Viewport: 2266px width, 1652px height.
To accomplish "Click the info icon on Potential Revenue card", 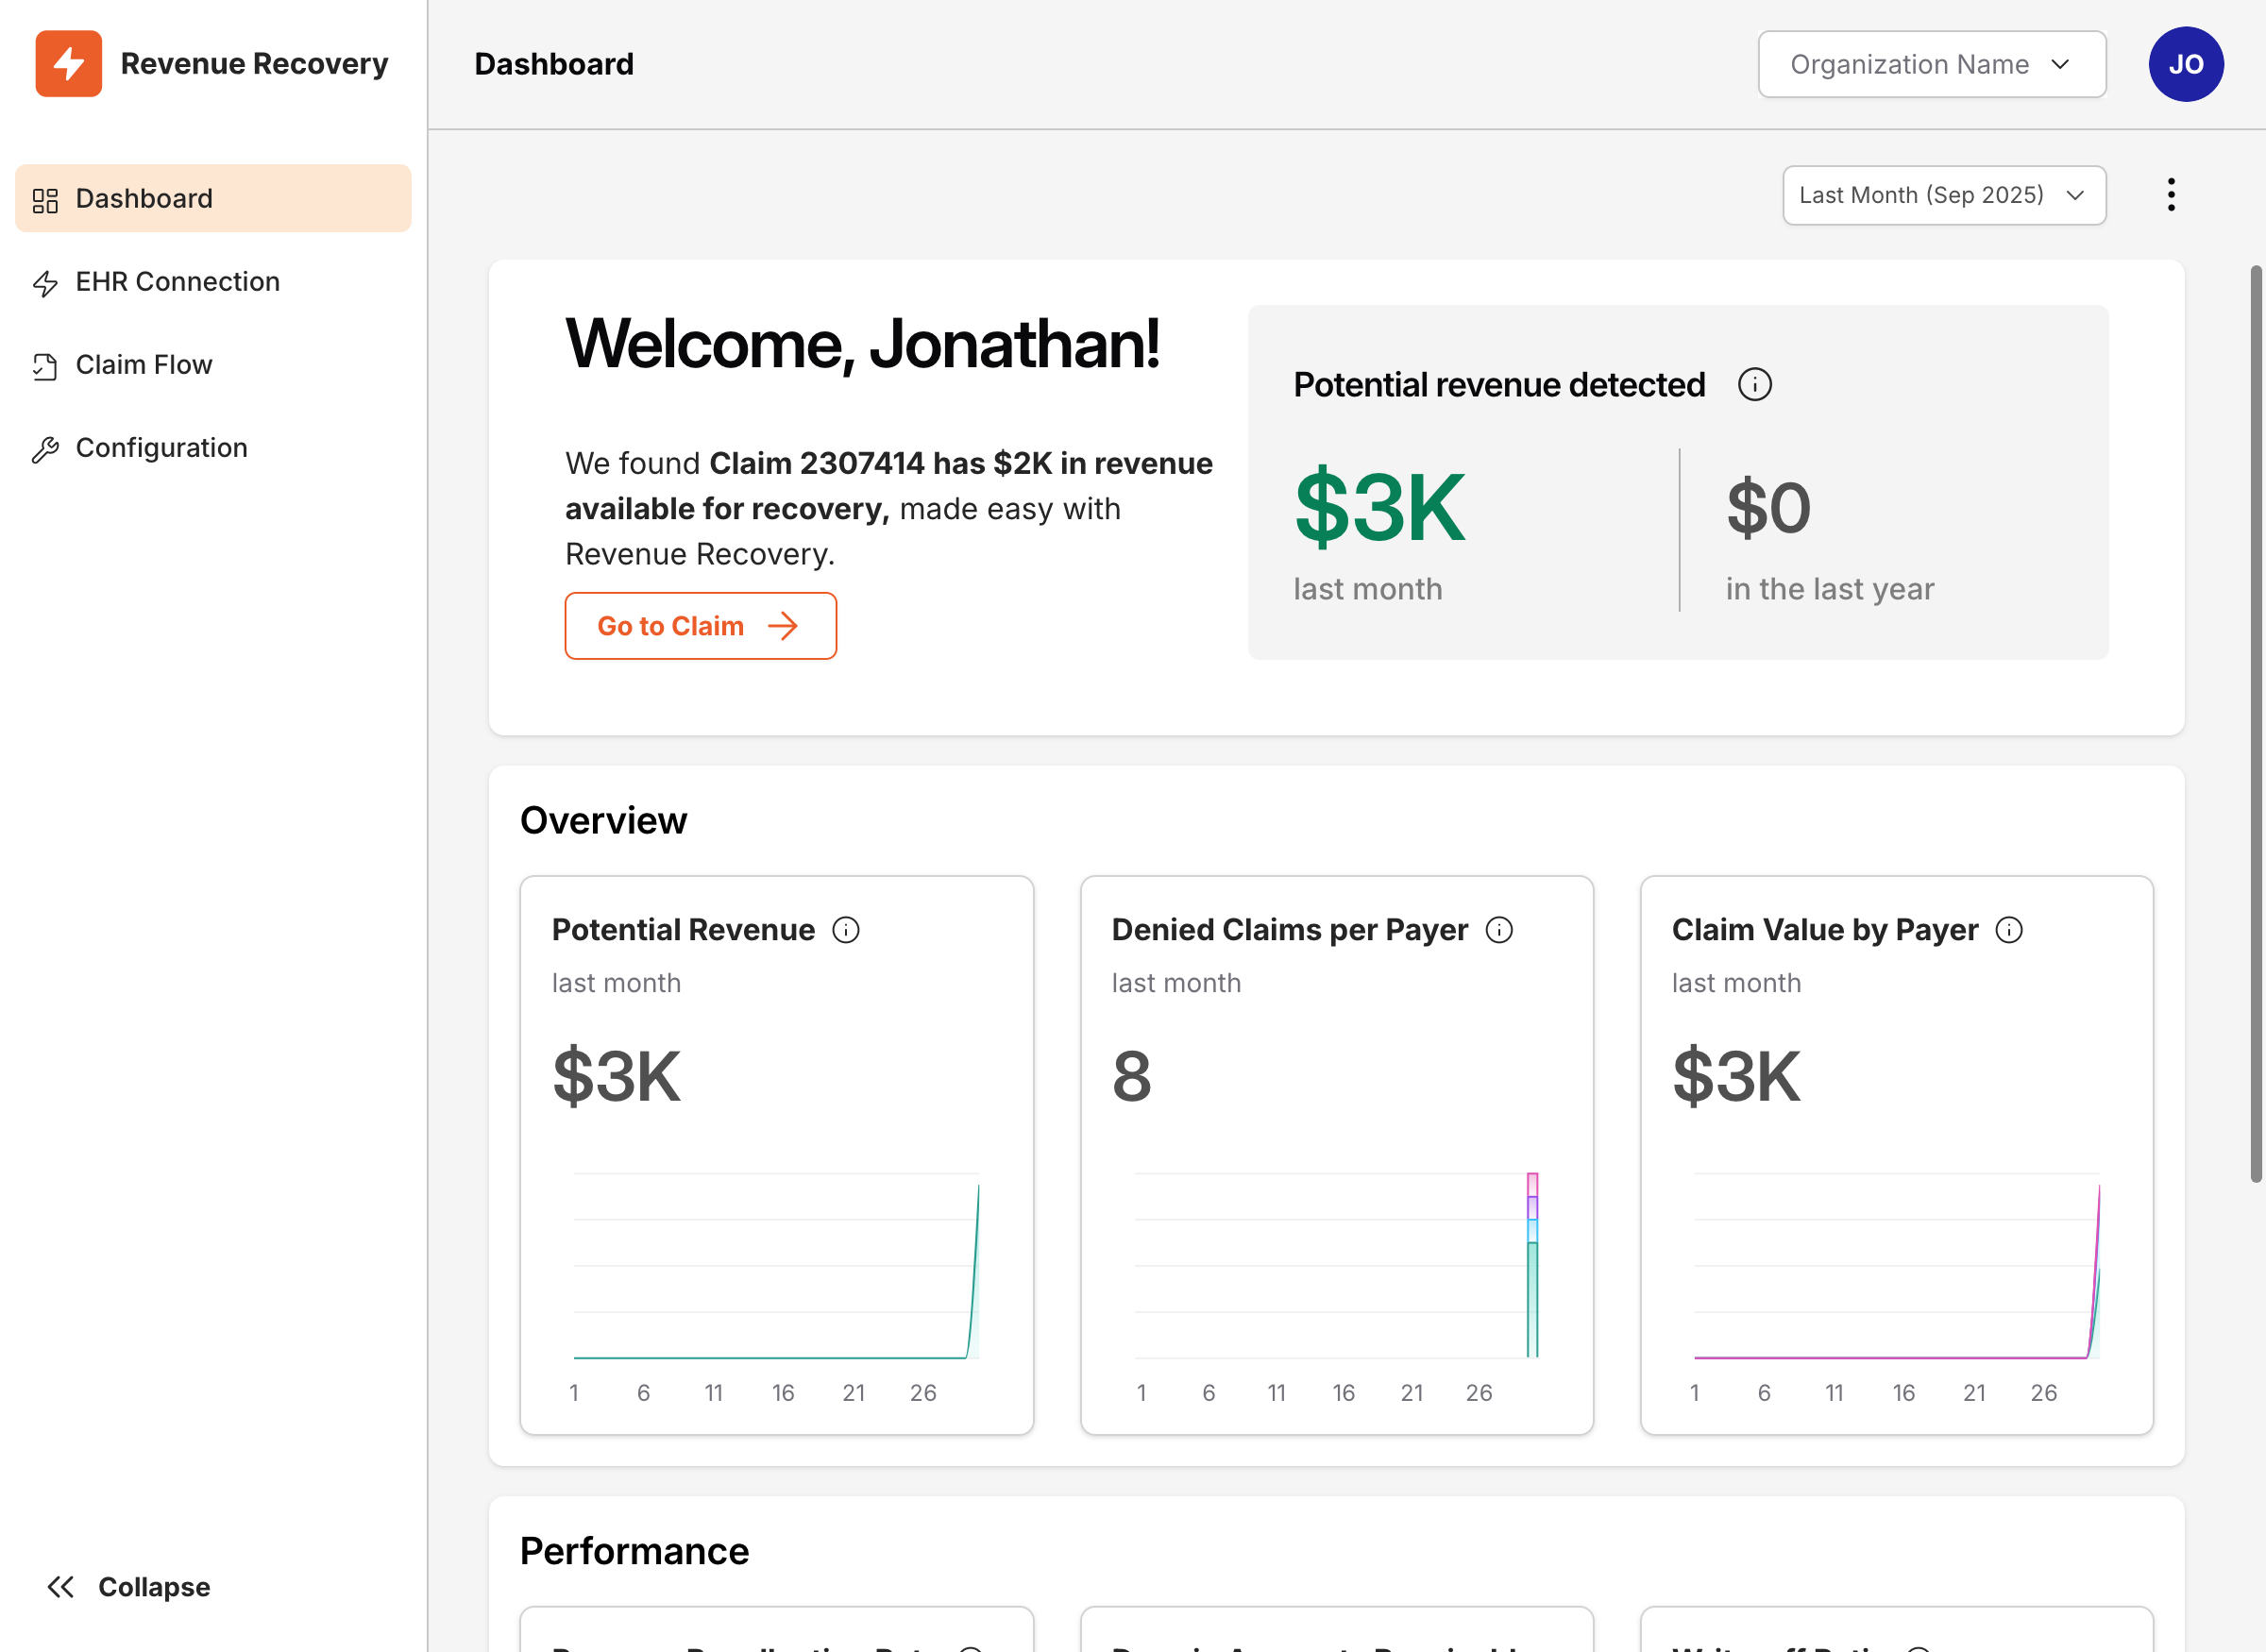I will [846, 929].
